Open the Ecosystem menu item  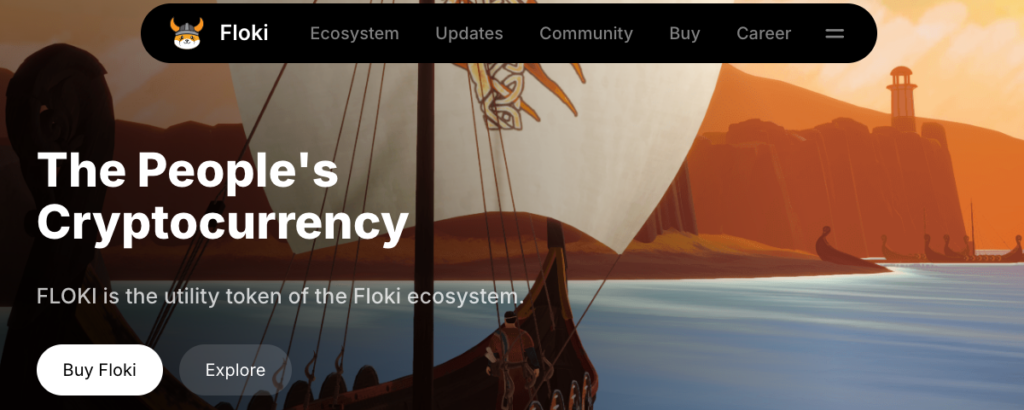click(354, 33)
